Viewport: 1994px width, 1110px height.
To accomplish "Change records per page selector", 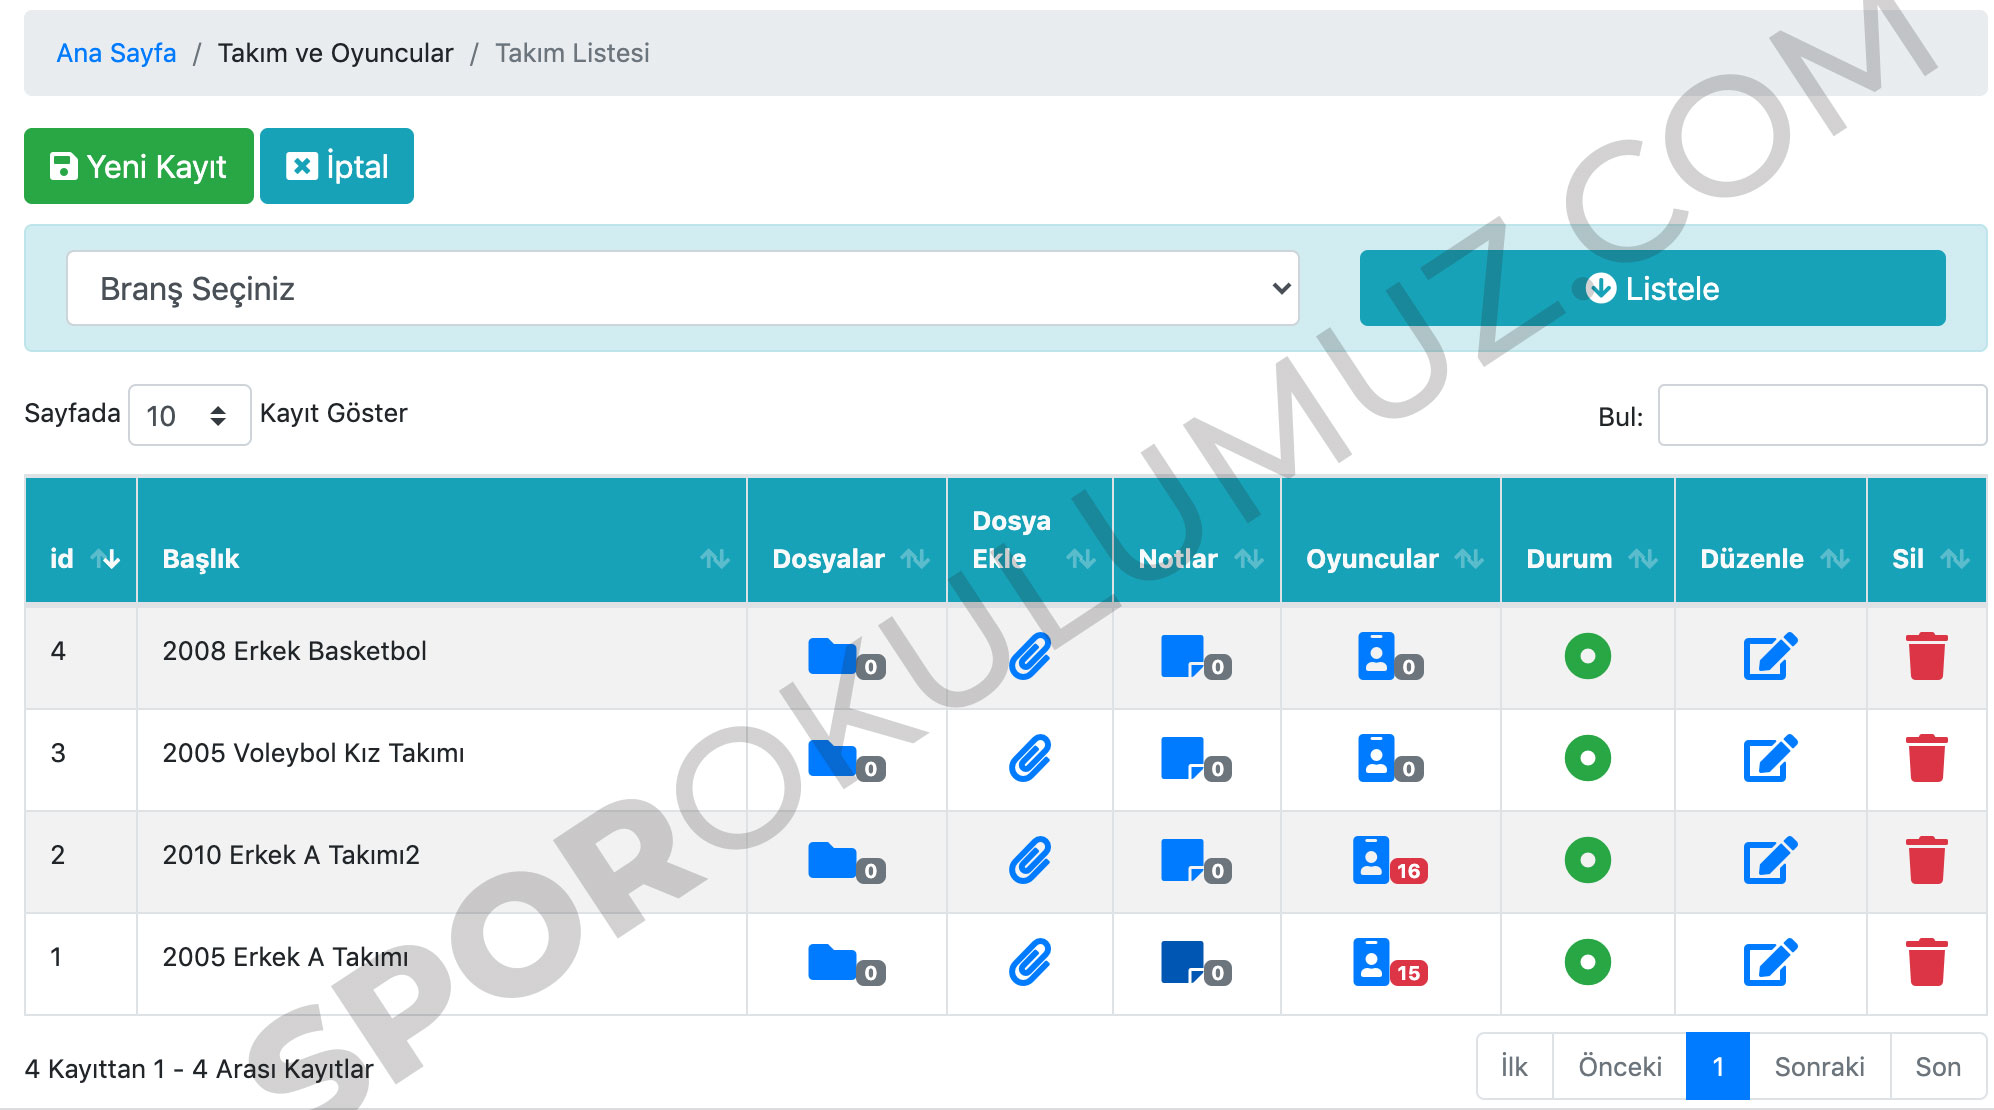I will 189,415.
